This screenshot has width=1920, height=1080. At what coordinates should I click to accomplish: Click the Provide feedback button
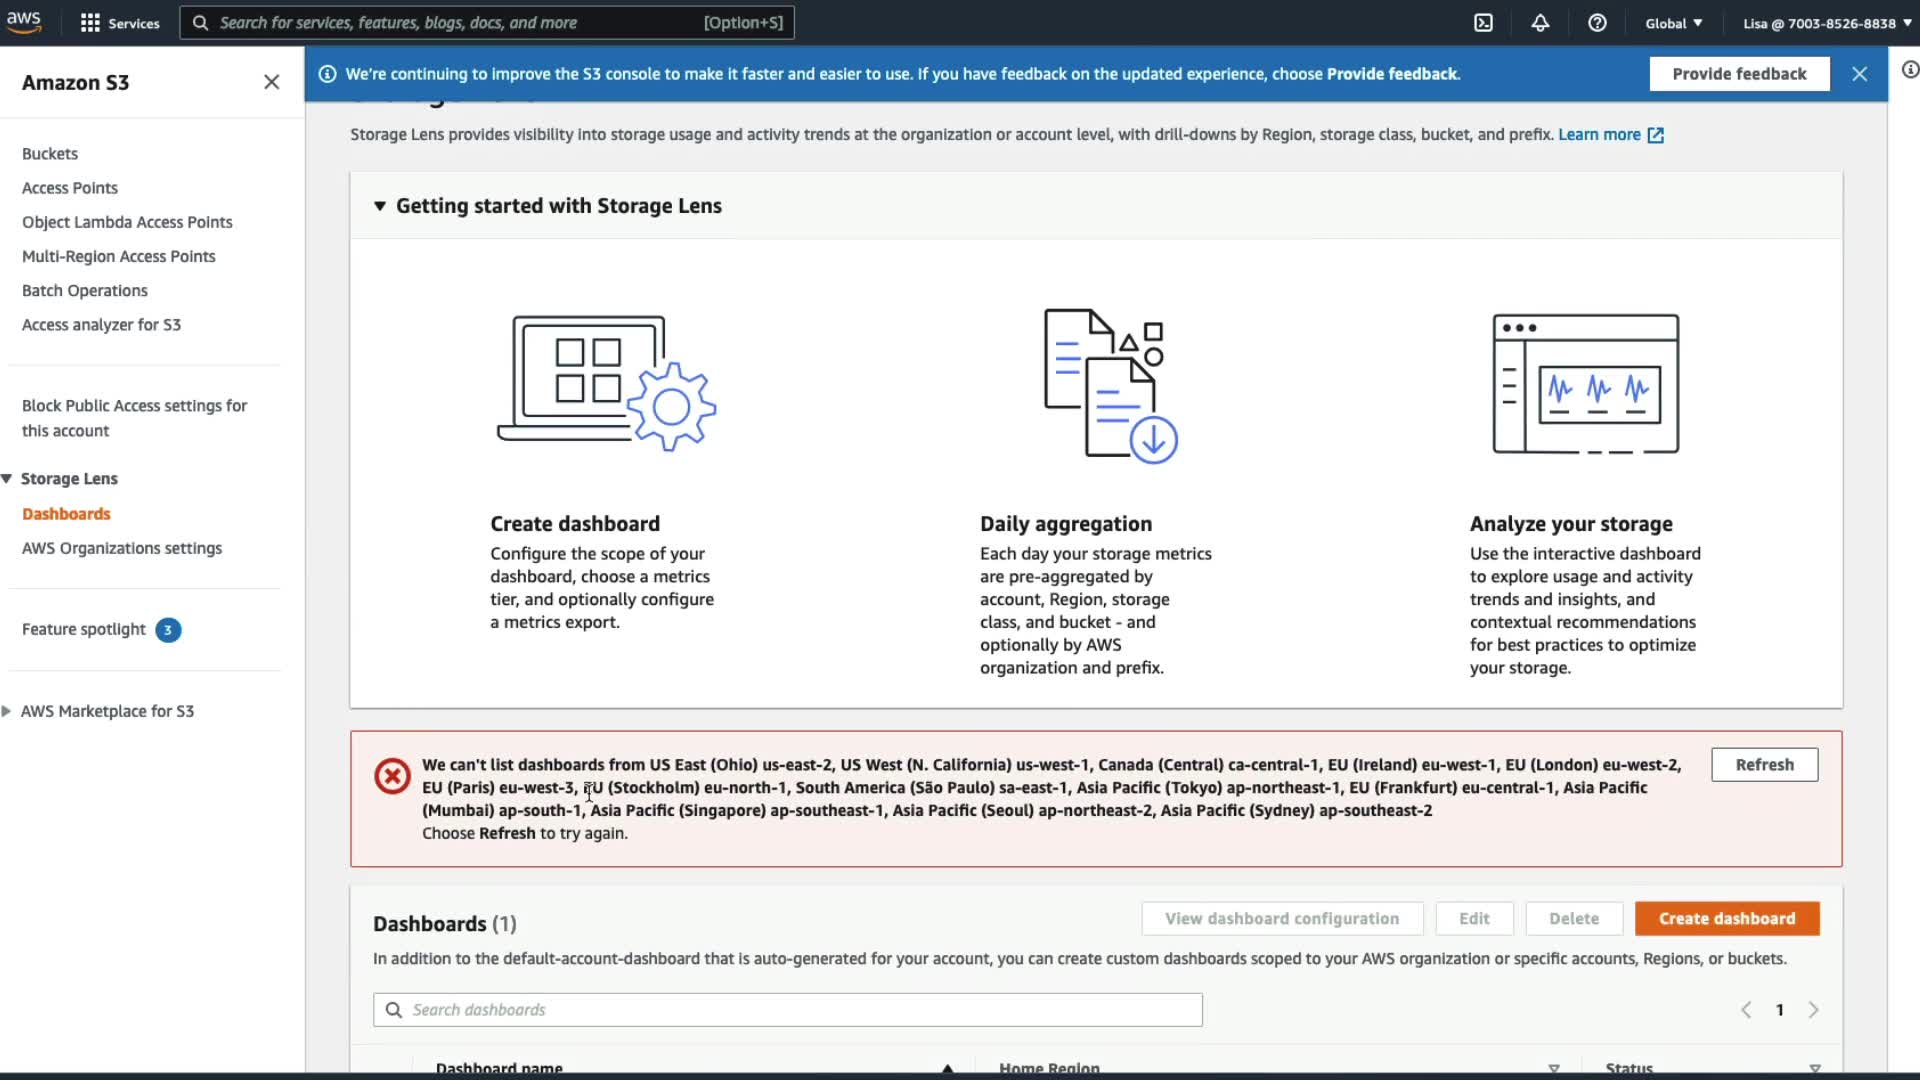click(1738, 74)
